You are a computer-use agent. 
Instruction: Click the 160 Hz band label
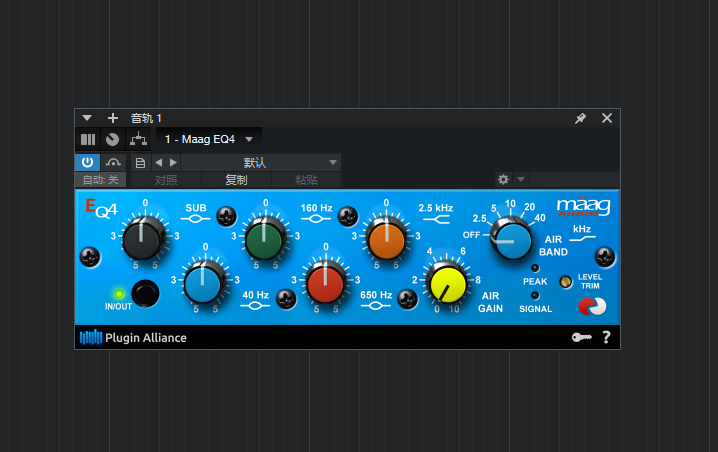(x=316, y=208)
